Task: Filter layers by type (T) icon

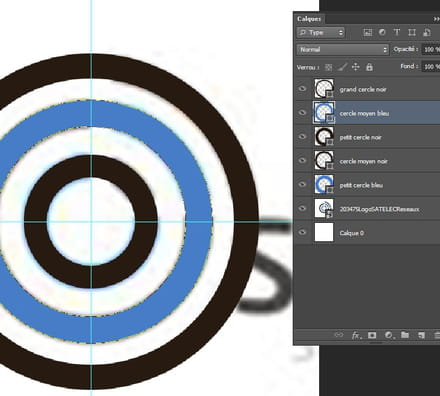Action: [x=397, y=32]
